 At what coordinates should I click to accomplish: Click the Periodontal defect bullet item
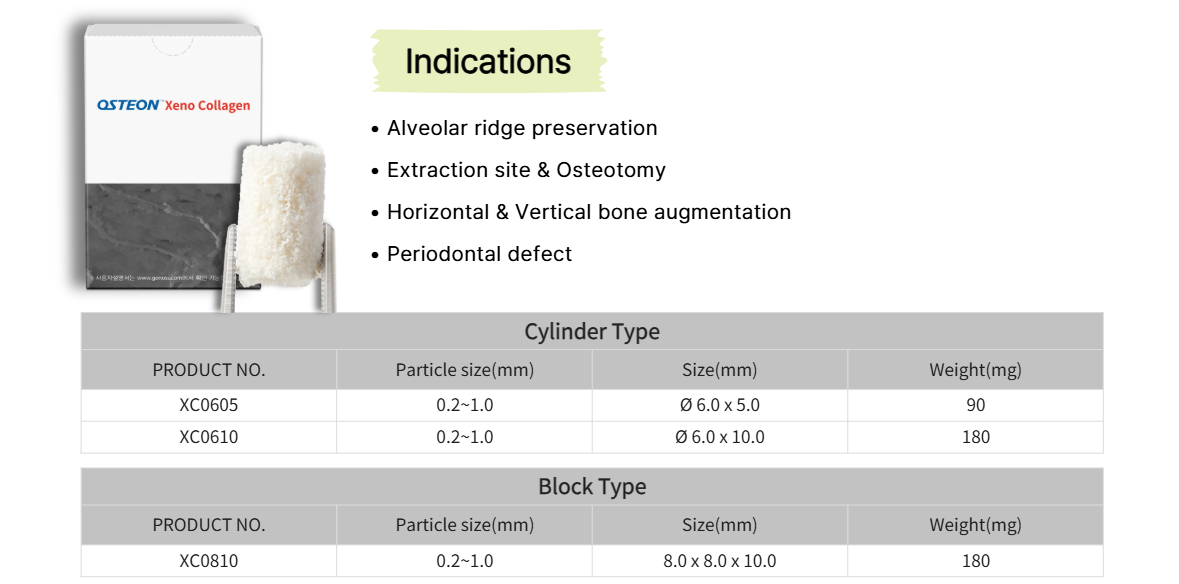click(x=479, y=254)
